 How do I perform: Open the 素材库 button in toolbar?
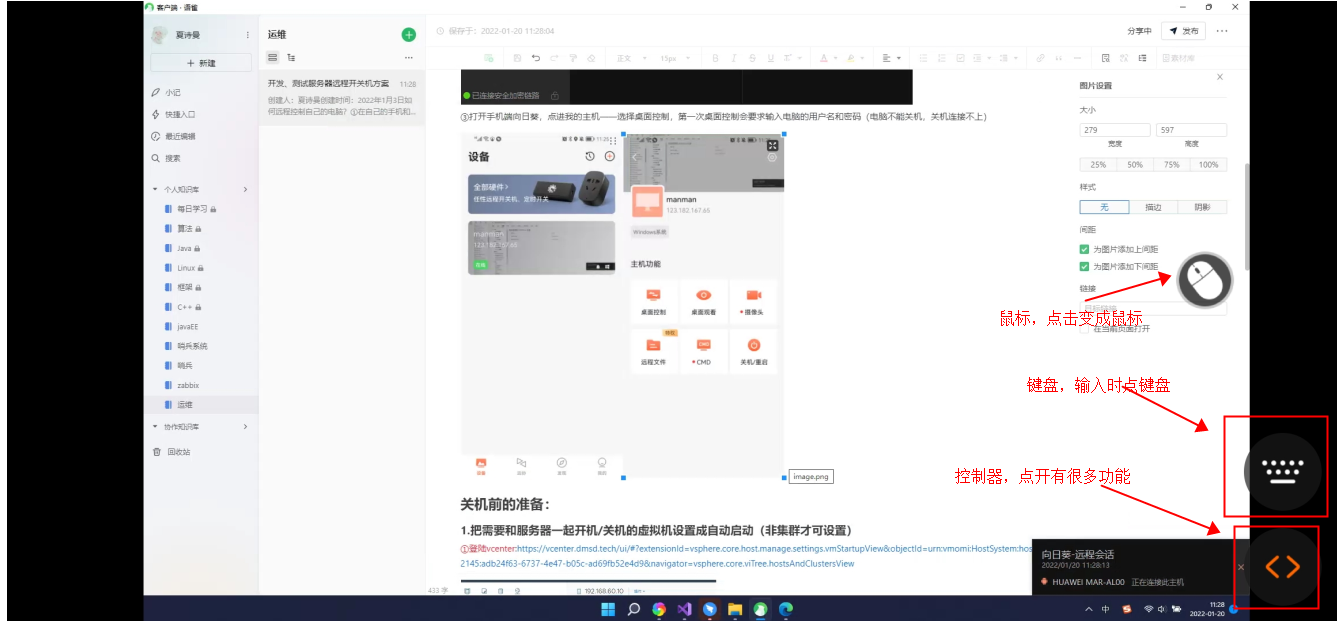1179,58
